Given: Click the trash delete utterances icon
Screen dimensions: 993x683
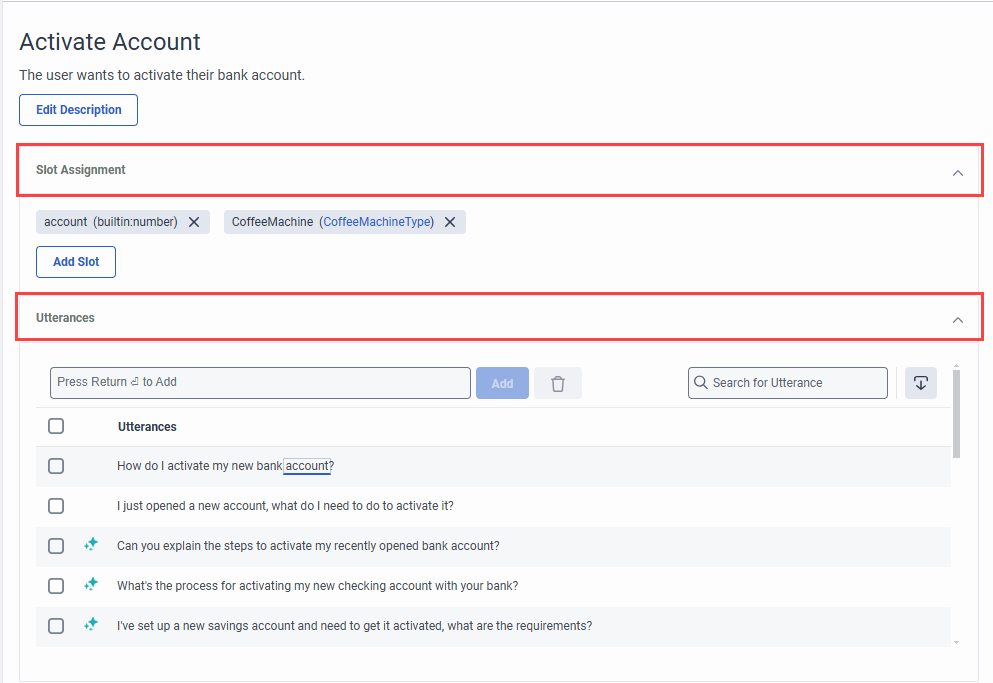Looking at the screenshot, I should click(557, 383).
